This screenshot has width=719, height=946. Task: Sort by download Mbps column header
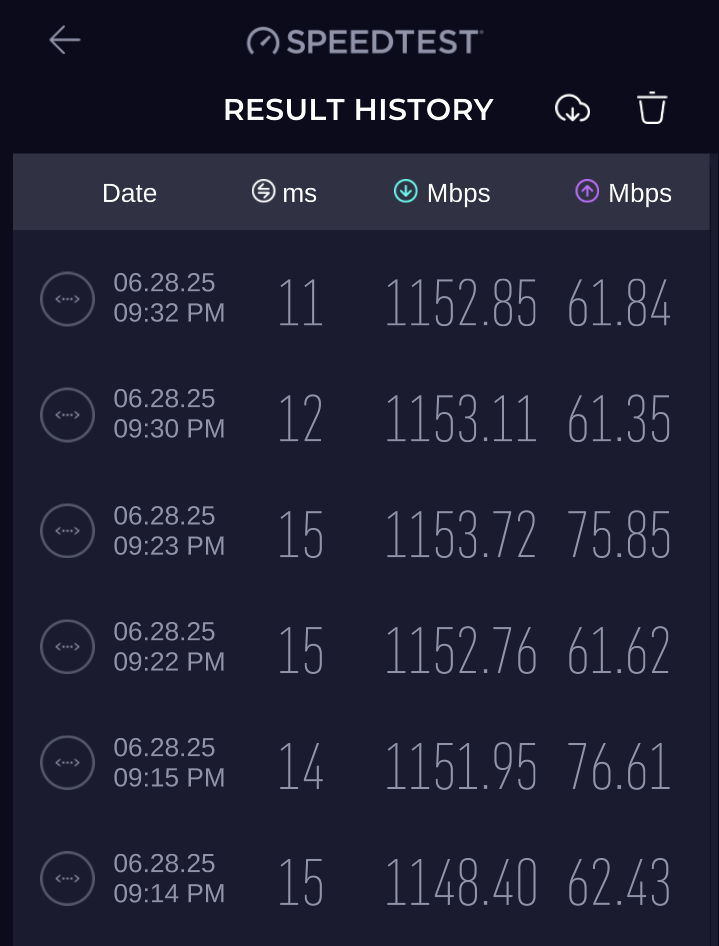[442, 193]
